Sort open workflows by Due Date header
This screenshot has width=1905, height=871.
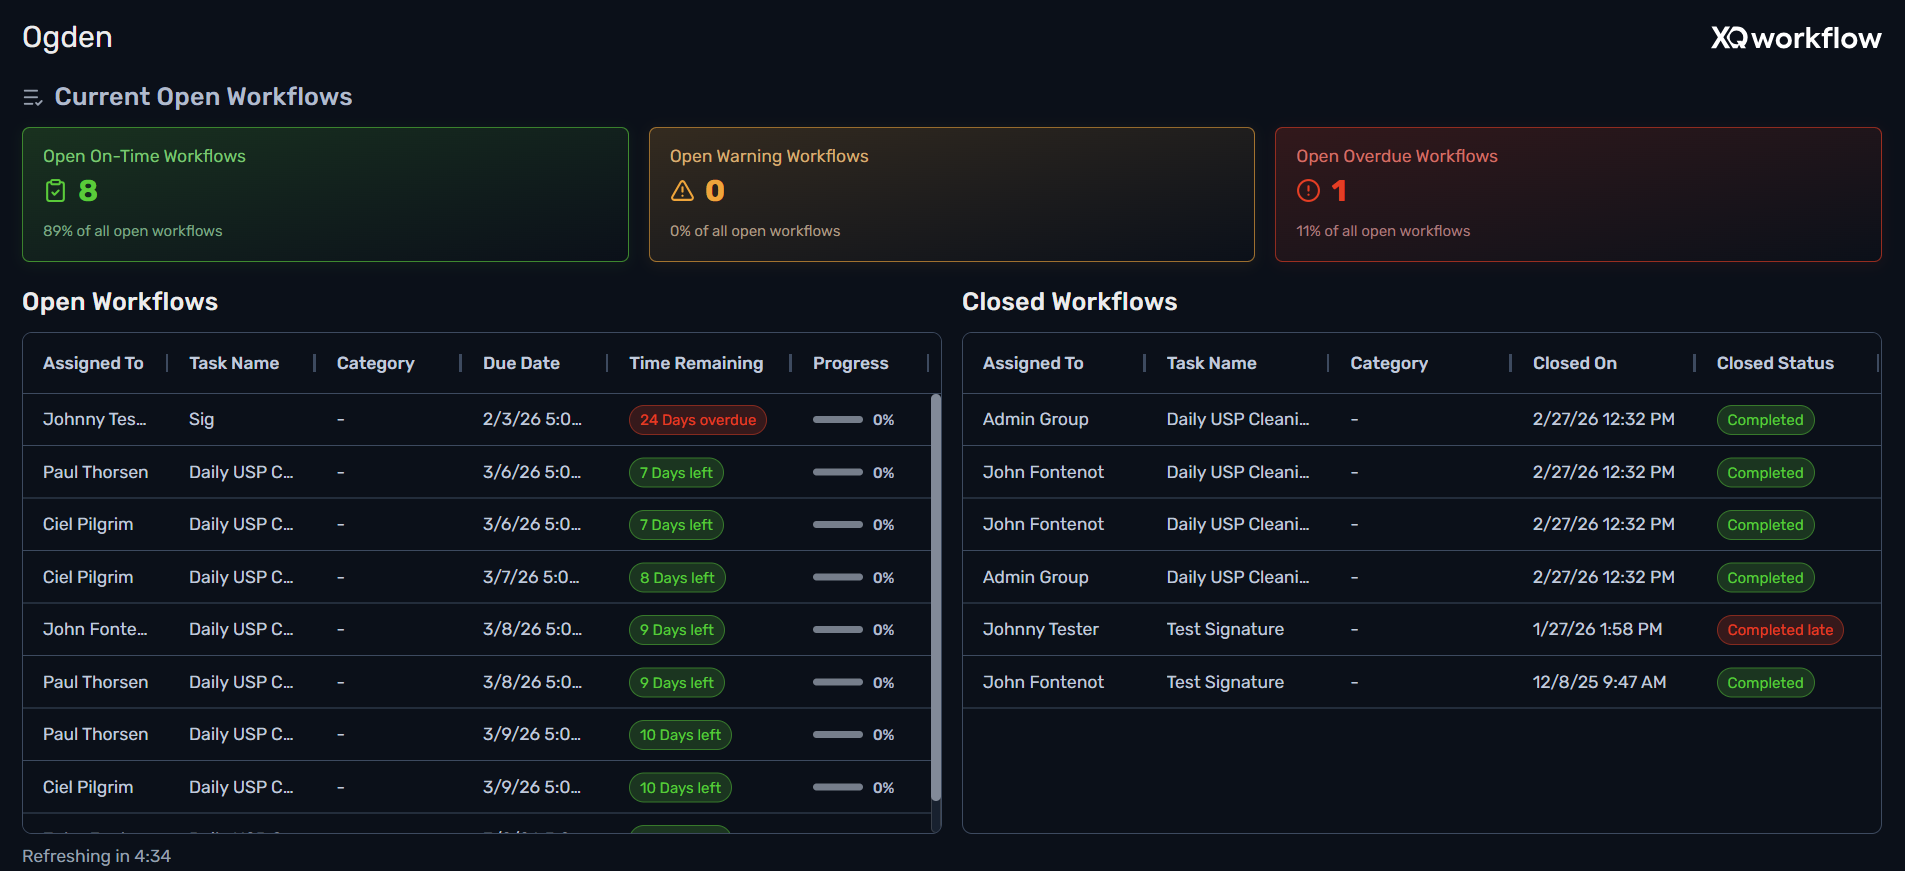click(521, 363)
